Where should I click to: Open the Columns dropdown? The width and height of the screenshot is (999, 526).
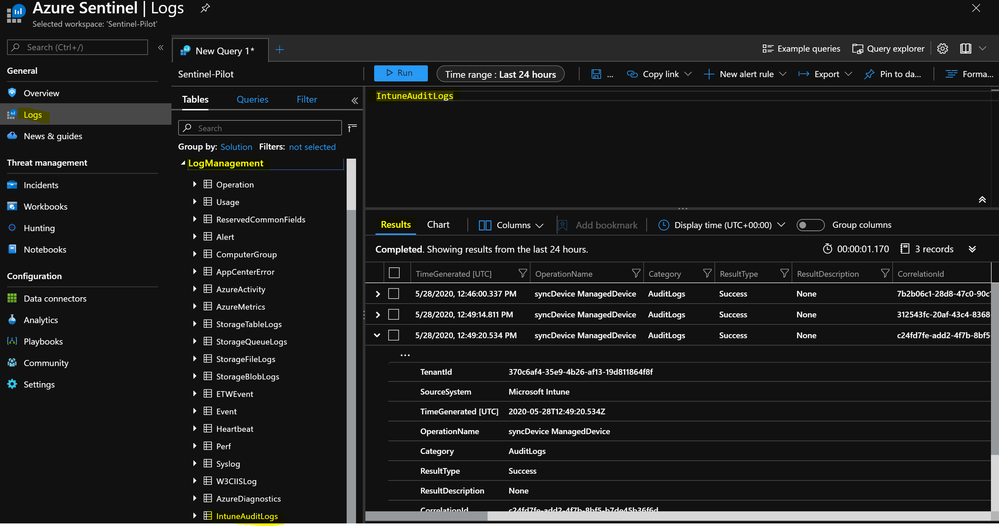point(511,225)
